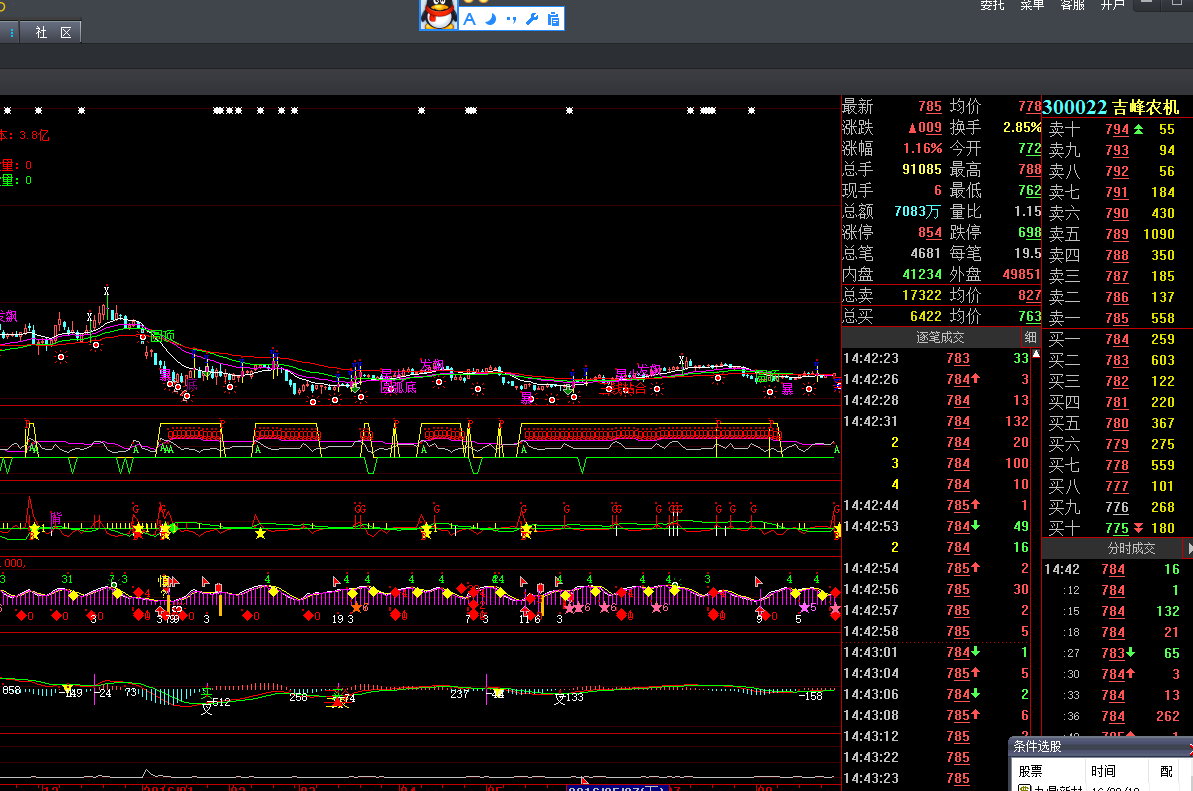
Task: Select the tick trade row at 14:42:31
Action: click(x=936, y=421)
